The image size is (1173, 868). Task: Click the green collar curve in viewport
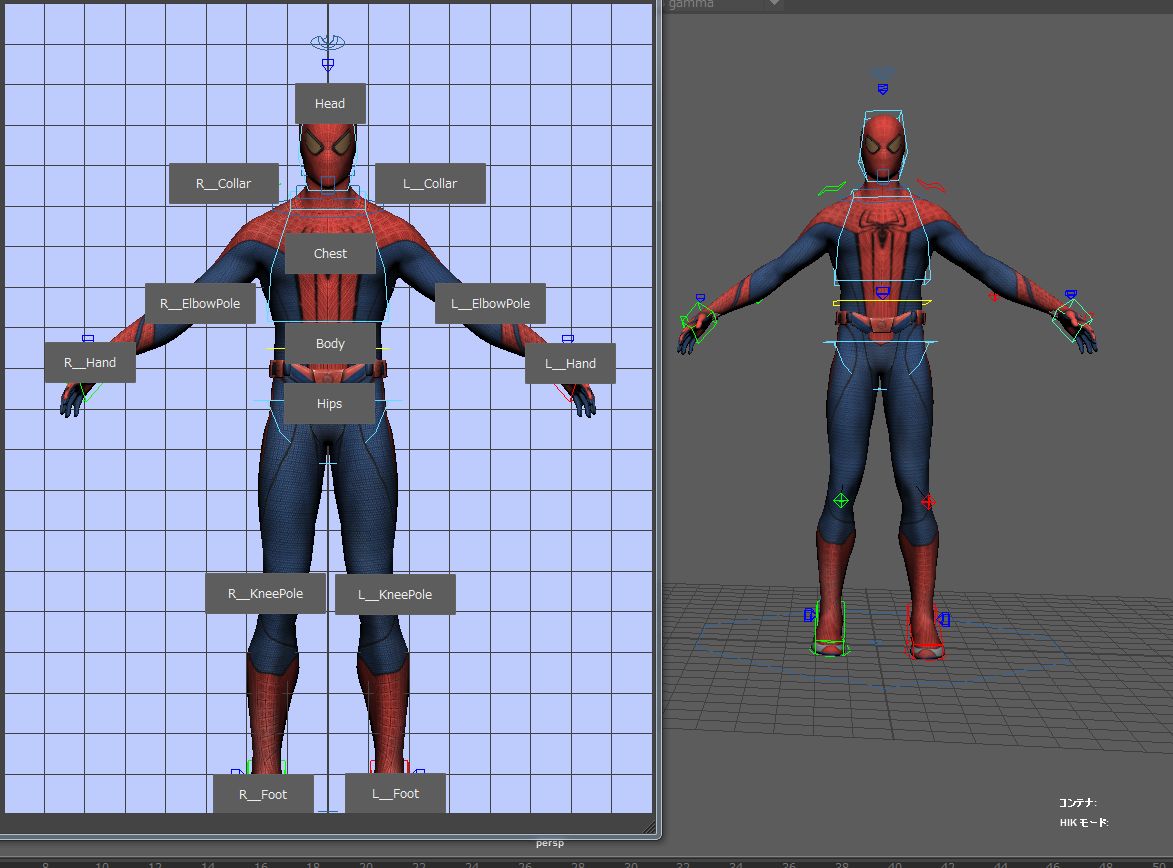pyautogui.click(x=832, y=189)
